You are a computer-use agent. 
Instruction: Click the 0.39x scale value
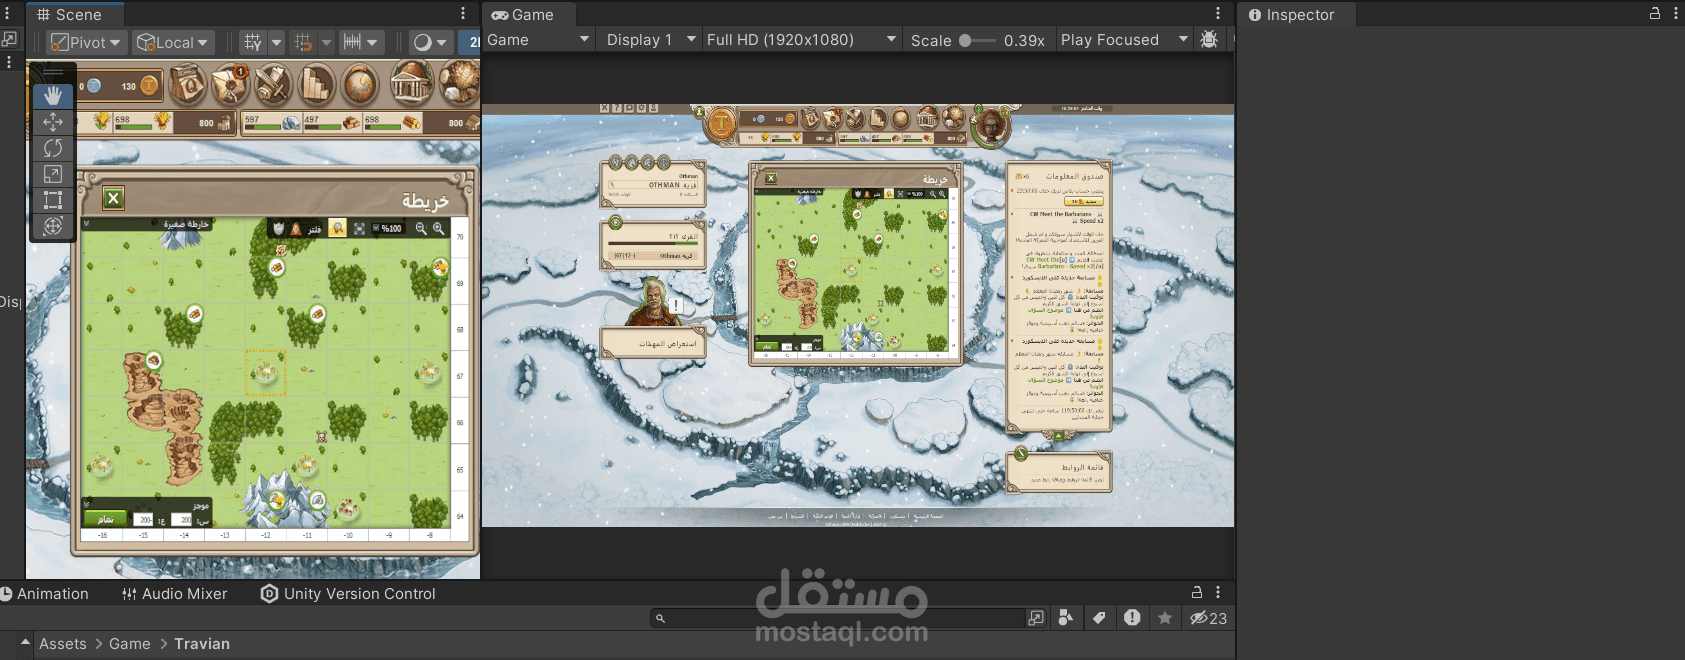1024,40
